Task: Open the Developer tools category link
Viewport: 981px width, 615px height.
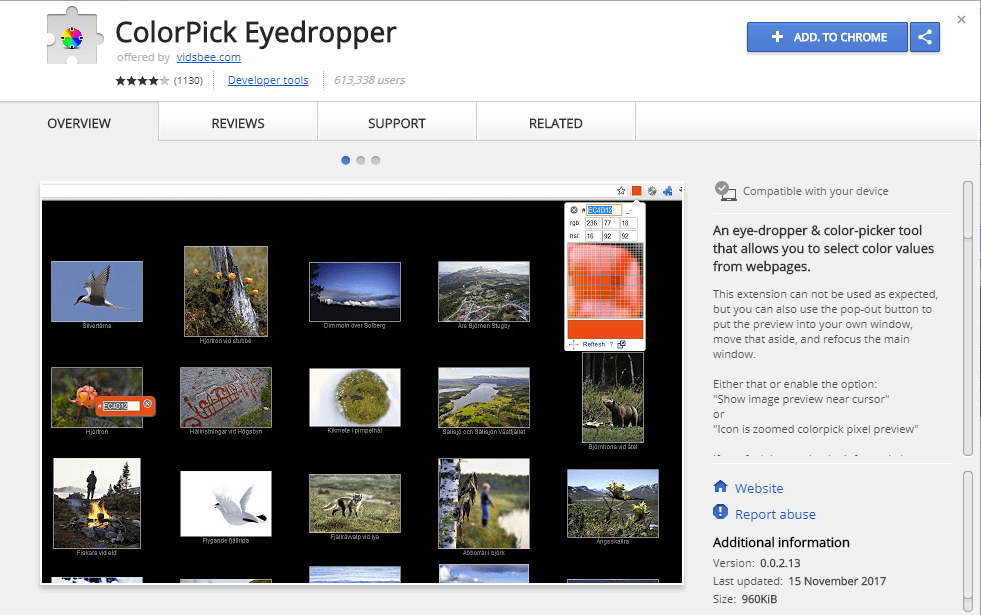Action: [268, 80]
